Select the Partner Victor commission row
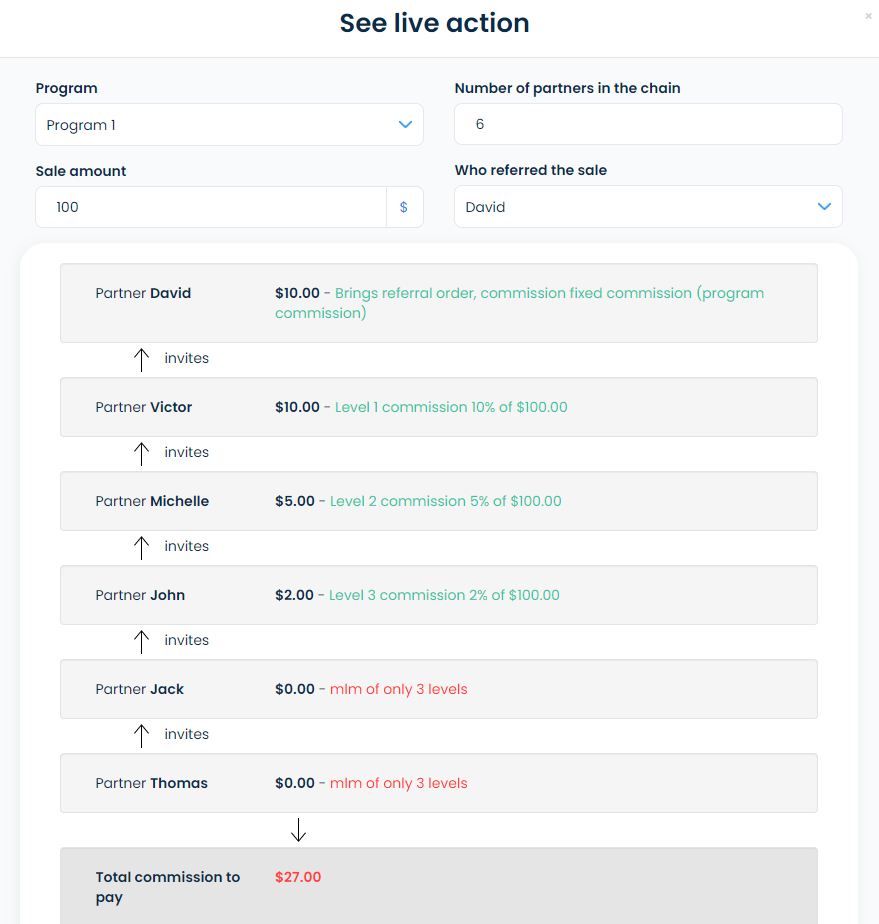 point(438,407)
